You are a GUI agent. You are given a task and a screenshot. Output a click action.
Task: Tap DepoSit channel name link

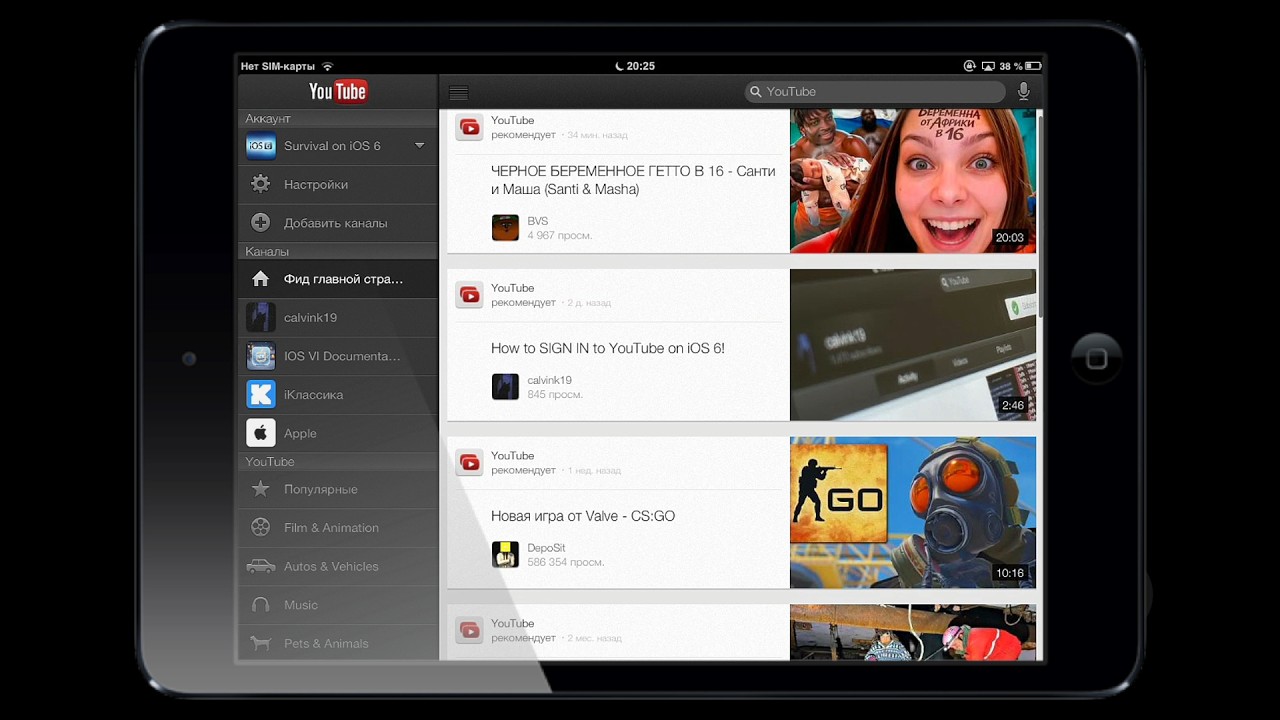point(547,548)
